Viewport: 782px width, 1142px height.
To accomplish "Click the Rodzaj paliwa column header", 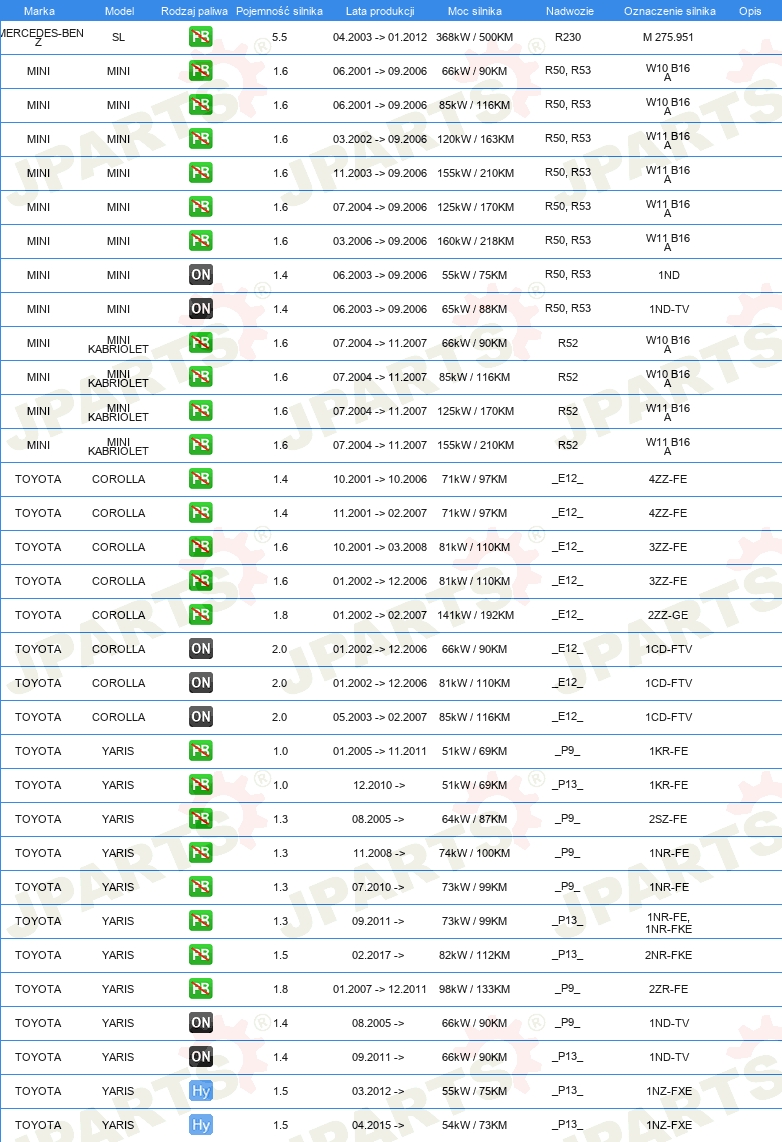I will pyautogui.click(x=194, y=11).
